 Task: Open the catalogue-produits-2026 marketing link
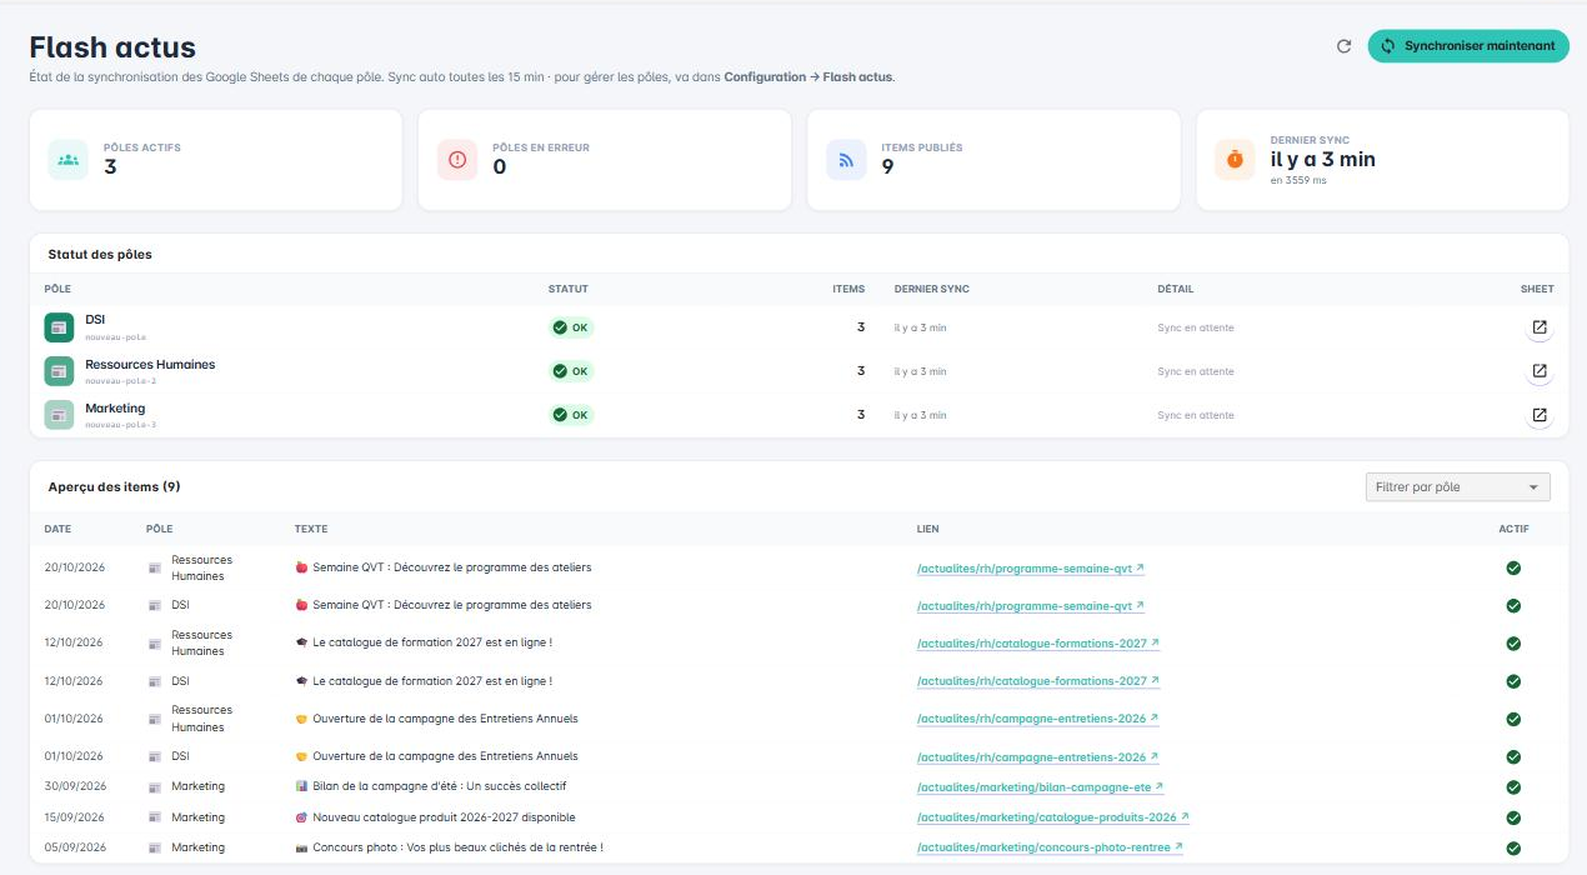(x=1053, y=817)
